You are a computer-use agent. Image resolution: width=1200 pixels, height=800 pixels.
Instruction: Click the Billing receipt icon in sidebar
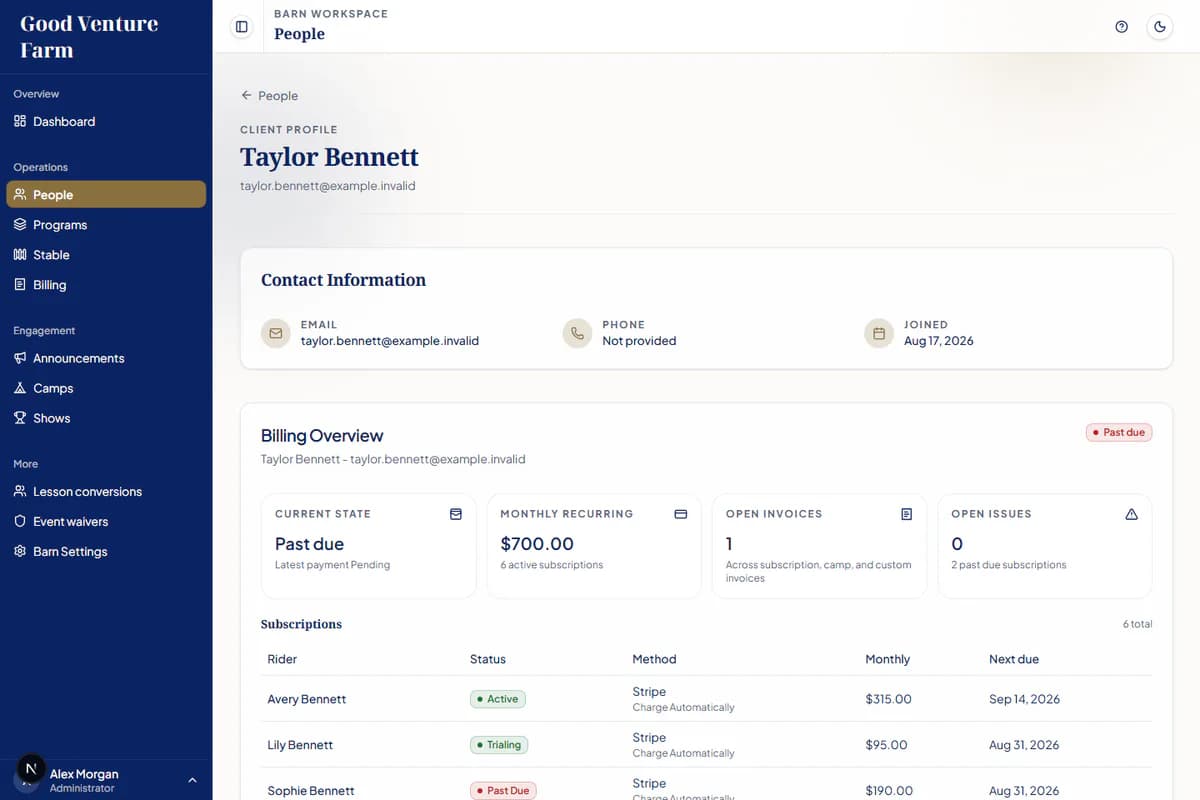pos(20,284)
